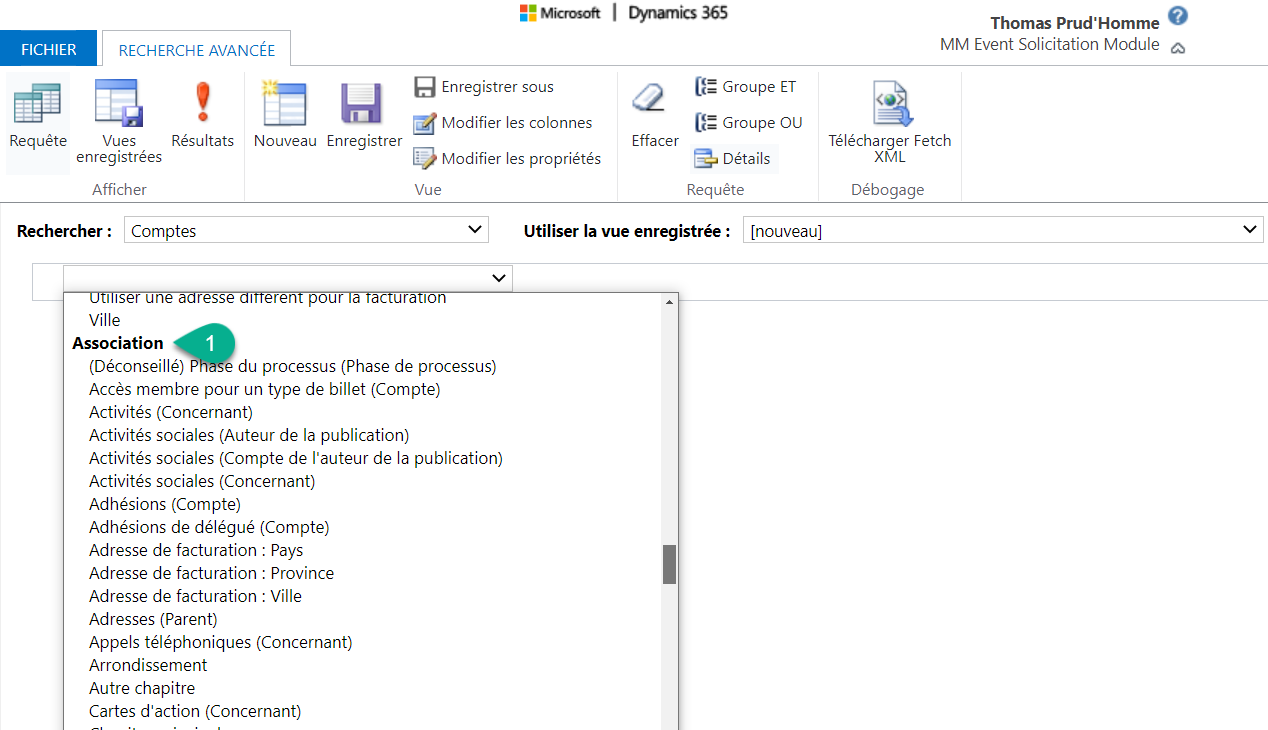Click Modifier les colonnes
Viewport: 1268px width, 730px height.
pyautogui.click(x=504, y=123)
